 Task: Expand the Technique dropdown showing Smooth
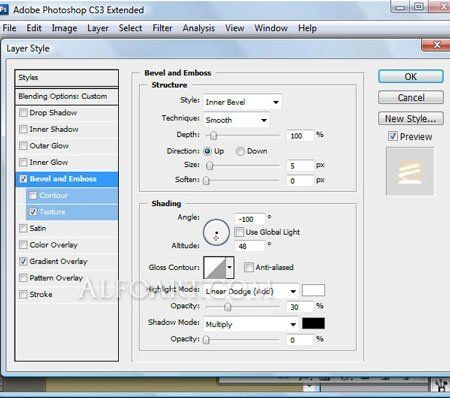pyautogui.click(x=236, y=120)
